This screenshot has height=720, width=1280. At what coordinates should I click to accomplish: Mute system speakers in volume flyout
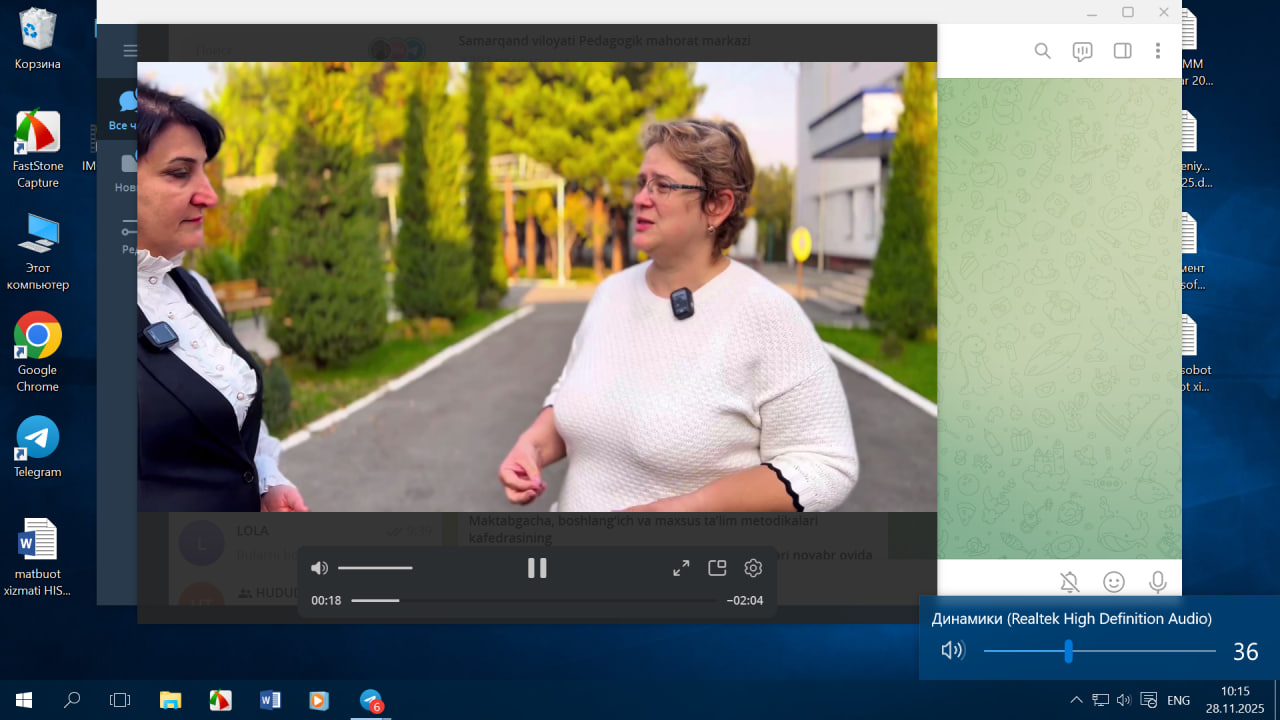point(952,651)
